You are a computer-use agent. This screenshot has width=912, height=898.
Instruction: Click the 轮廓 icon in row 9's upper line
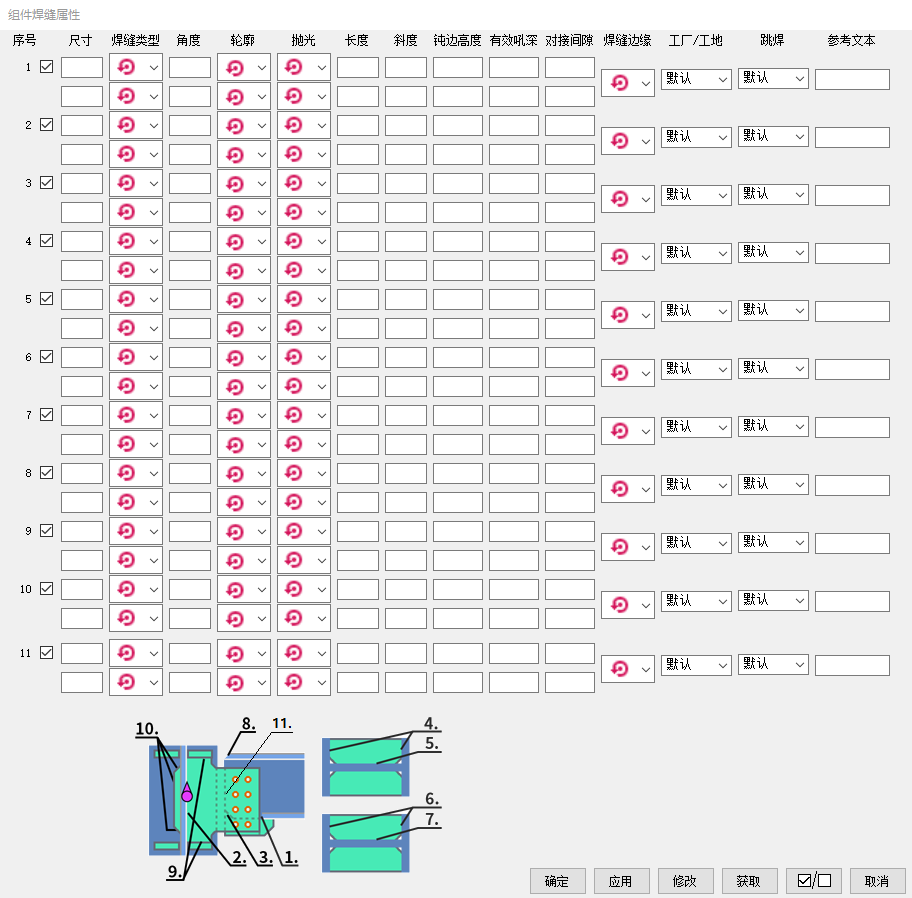[235, 532]
